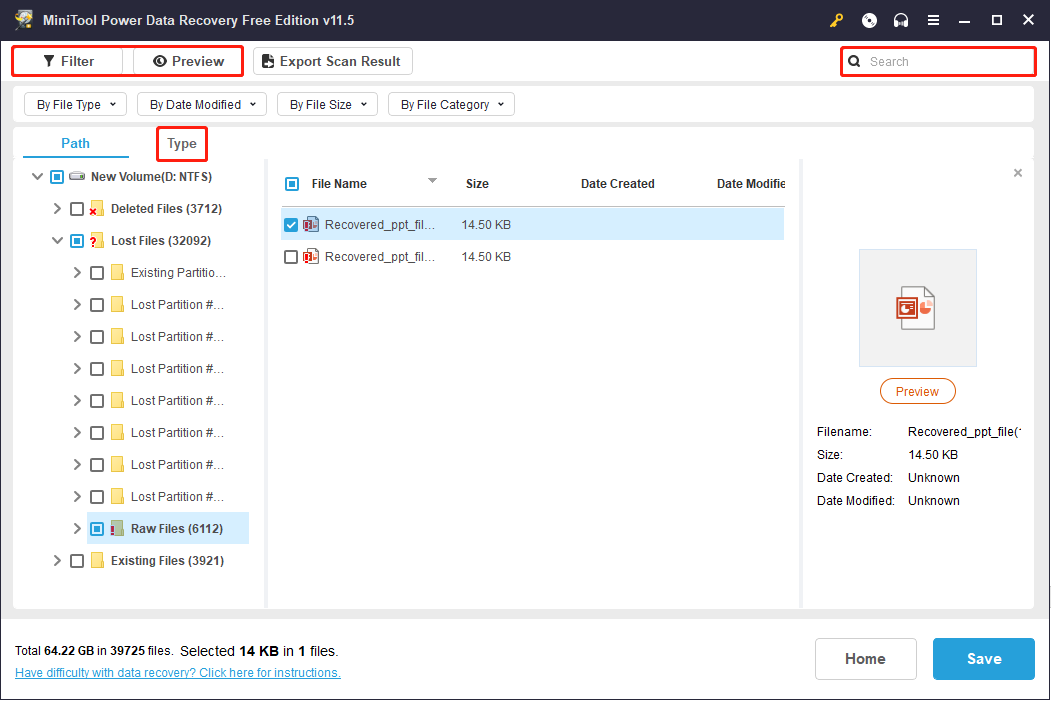1051x701 pixels.
Task: Click the key icon to register license
Action: 837,20
